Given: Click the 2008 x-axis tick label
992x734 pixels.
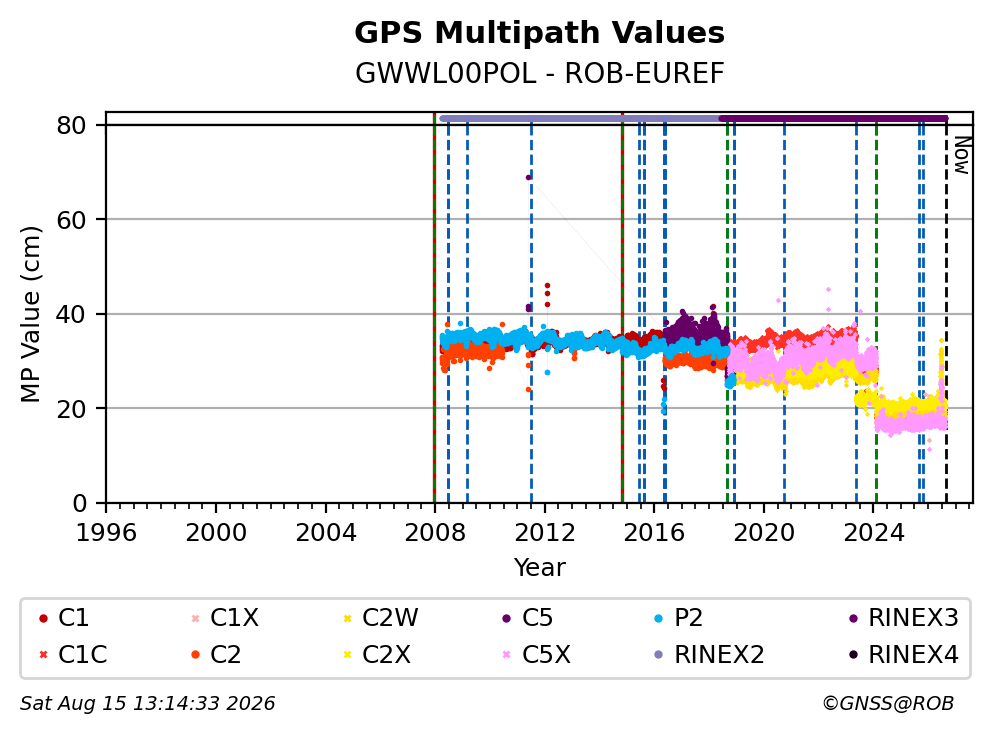Looking at the screenshot, I should coord(435,533).
